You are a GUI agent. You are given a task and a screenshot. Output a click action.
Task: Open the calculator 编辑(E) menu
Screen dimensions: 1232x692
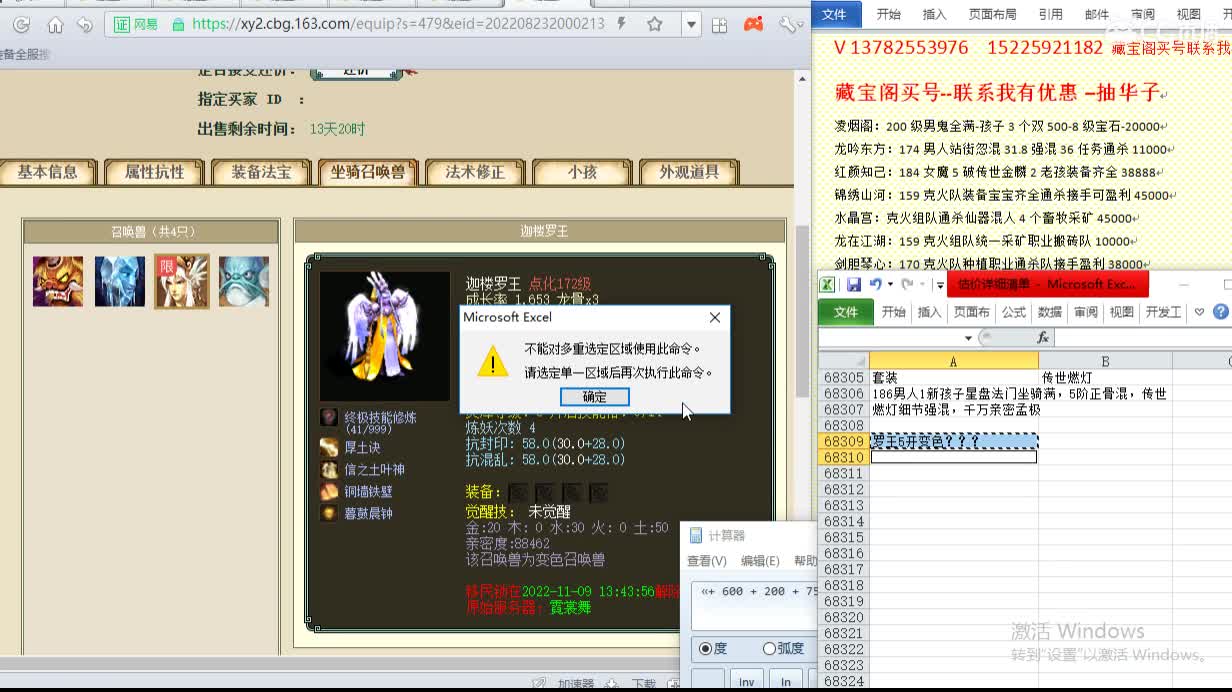tap(759, 561)
